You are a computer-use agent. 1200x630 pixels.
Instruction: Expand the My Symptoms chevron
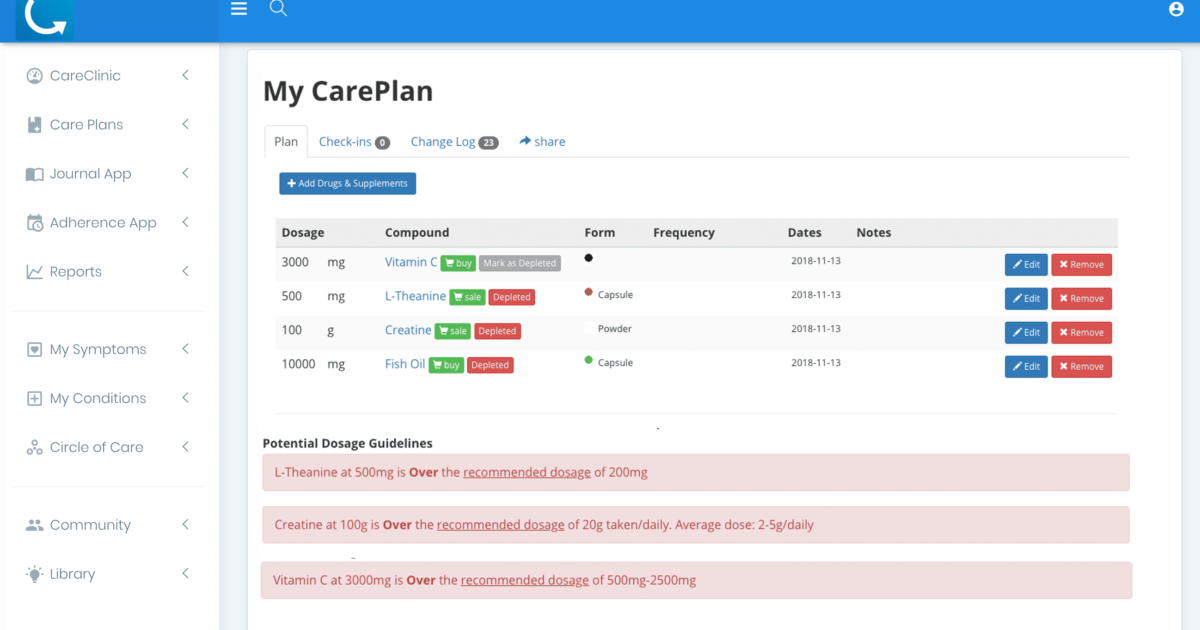pos(185,349)
